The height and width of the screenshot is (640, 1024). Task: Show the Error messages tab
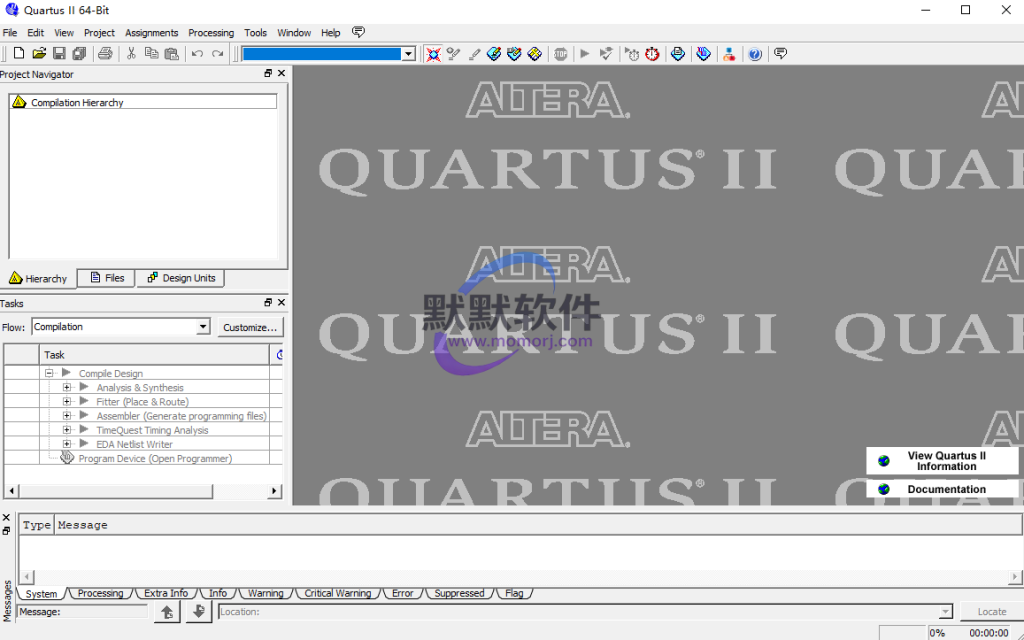point(402,593)
